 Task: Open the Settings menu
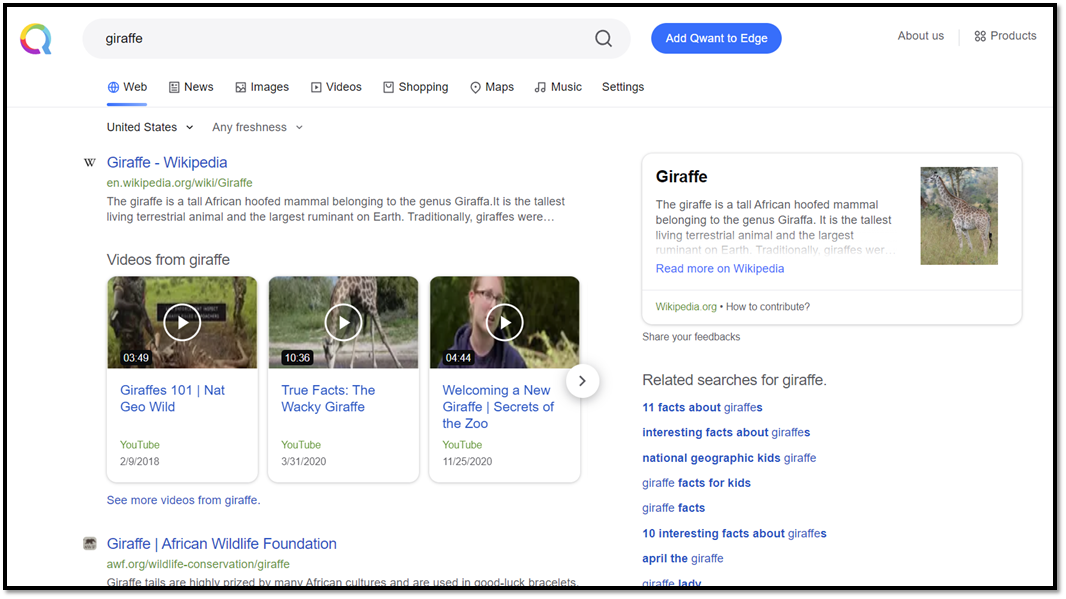[x=623, y=87]
